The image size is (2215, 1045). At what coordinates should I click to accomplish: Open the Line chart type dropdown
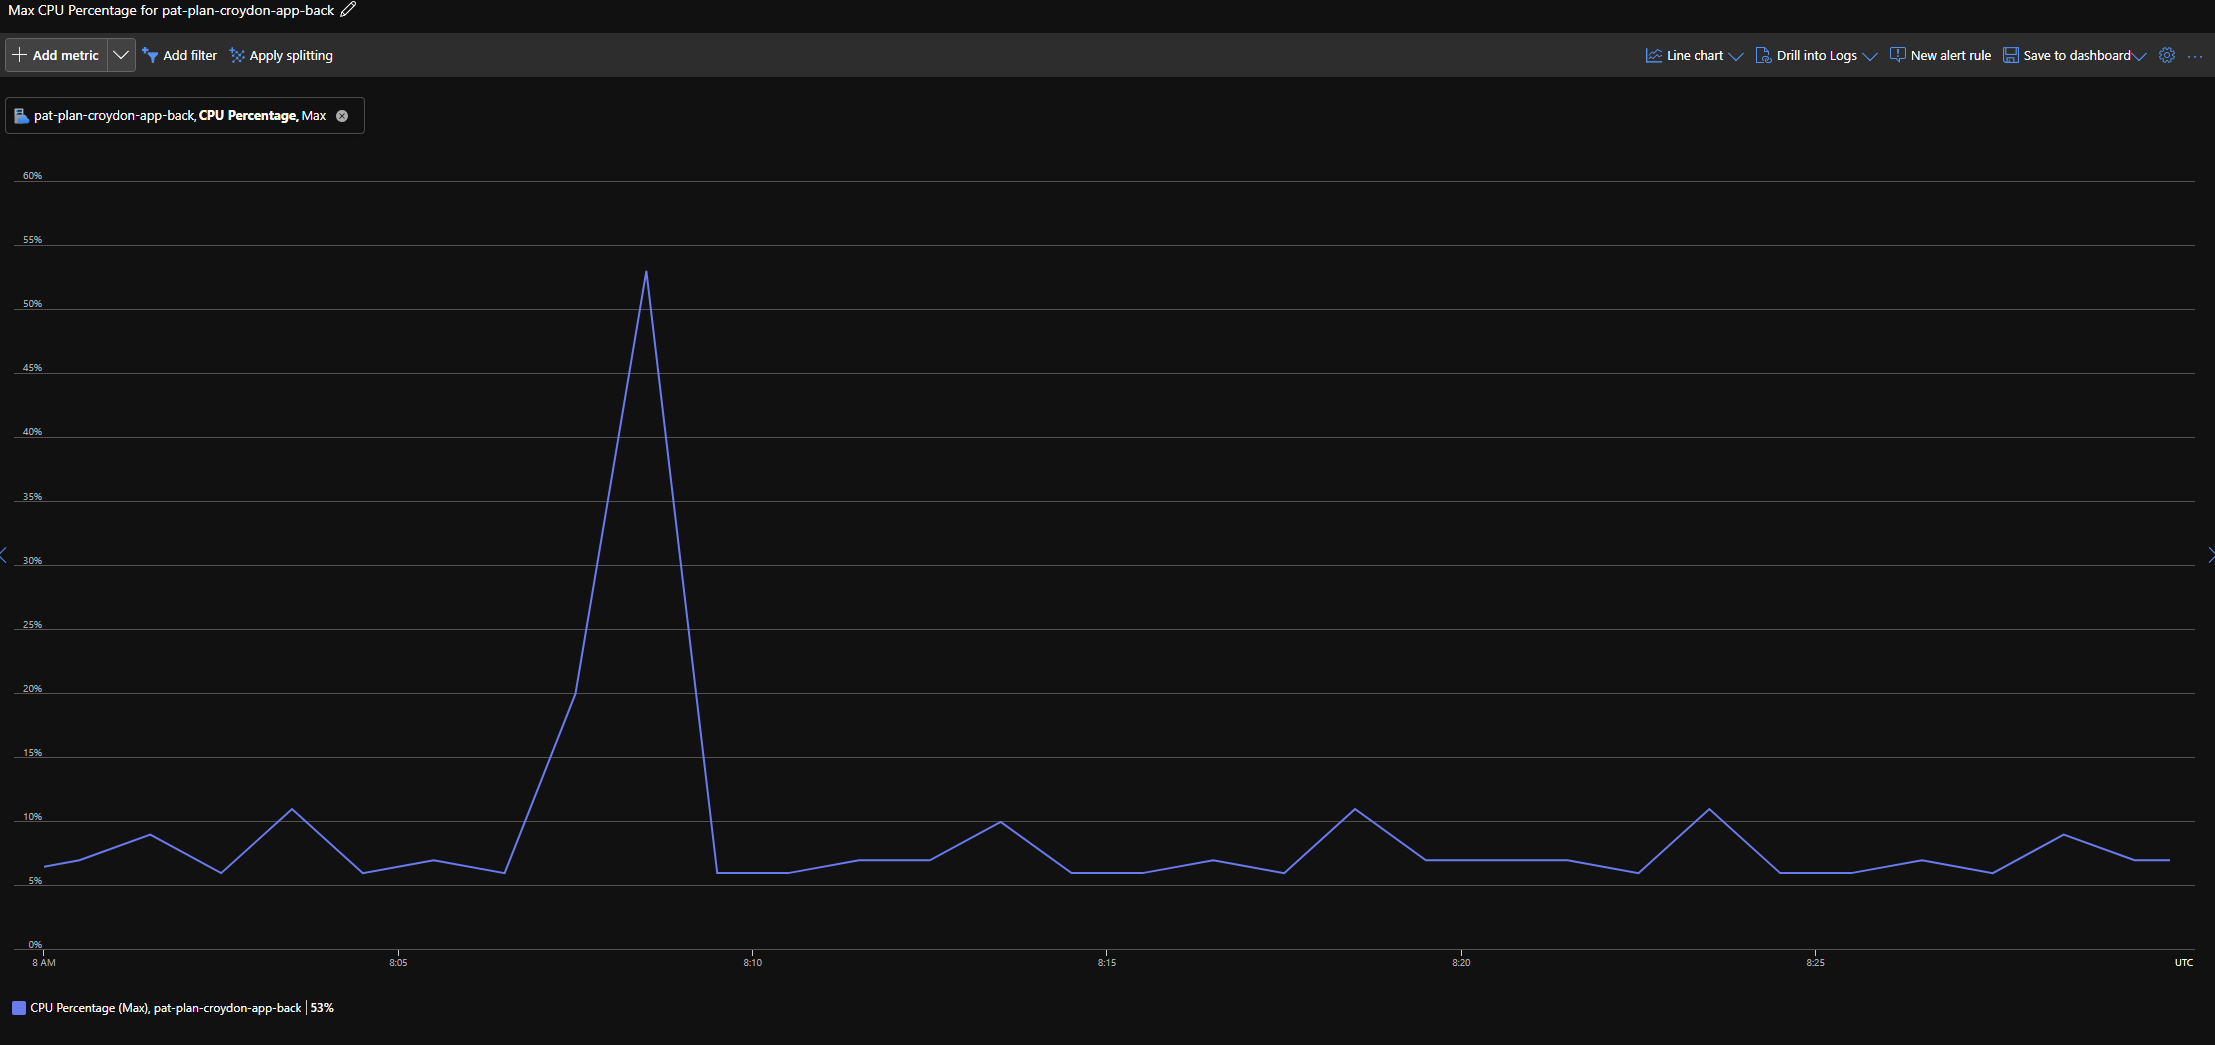pos(1694,55)
